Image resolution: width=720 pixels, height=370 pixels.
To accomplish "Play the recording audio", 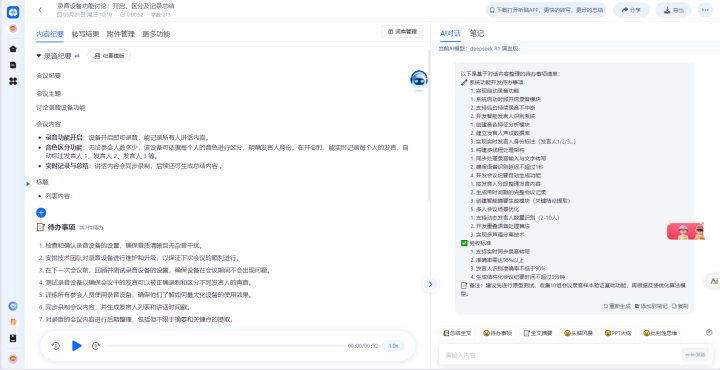I will tap(77, 346).
